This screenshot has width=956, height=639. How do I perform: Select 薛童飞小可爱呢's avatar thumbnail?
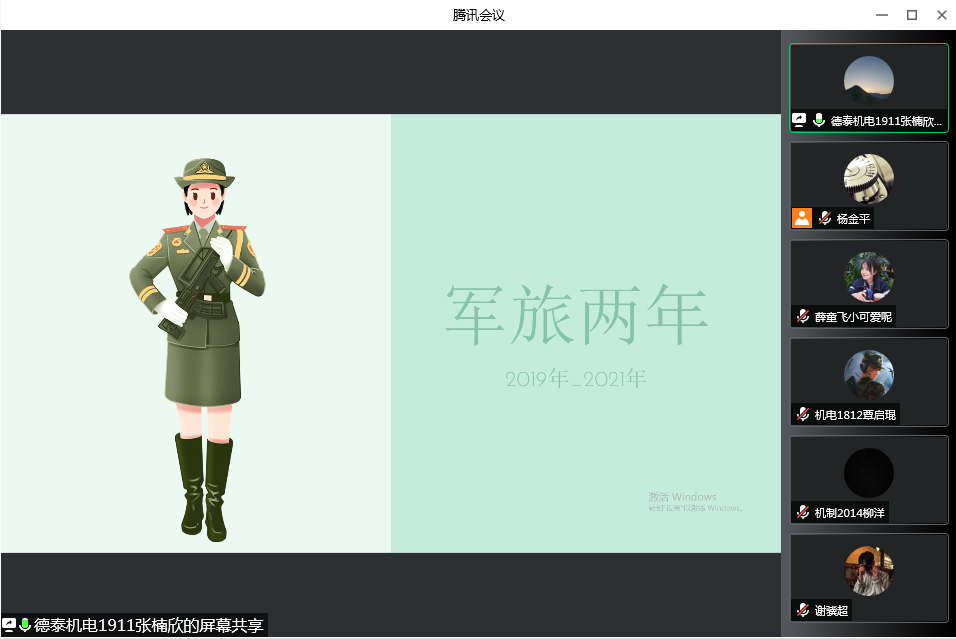pyautogui.click(x=868, y=277)
